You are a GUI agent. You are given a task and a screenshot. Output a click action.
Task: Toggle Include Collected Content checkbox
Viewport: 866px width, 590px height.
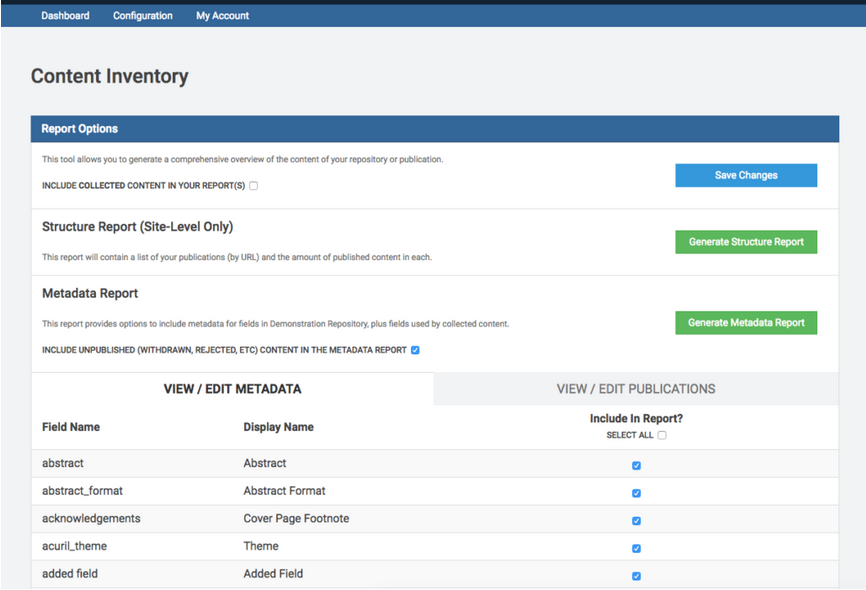coord(254,186)
